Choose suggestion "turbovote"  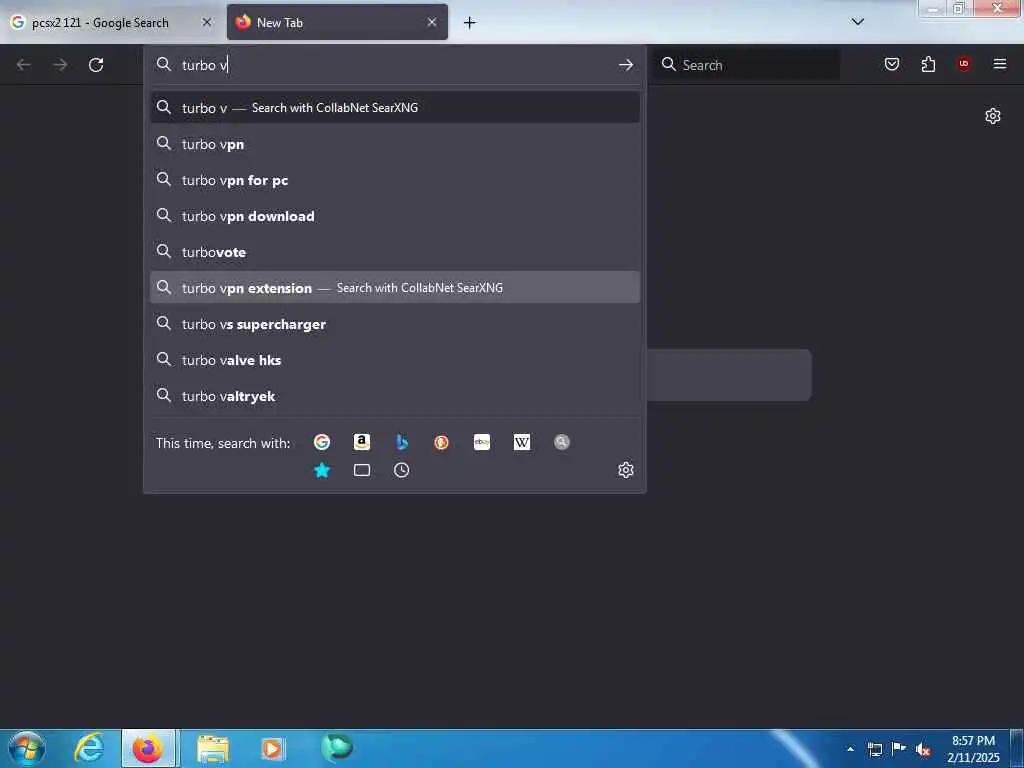[x=395, y=251]
